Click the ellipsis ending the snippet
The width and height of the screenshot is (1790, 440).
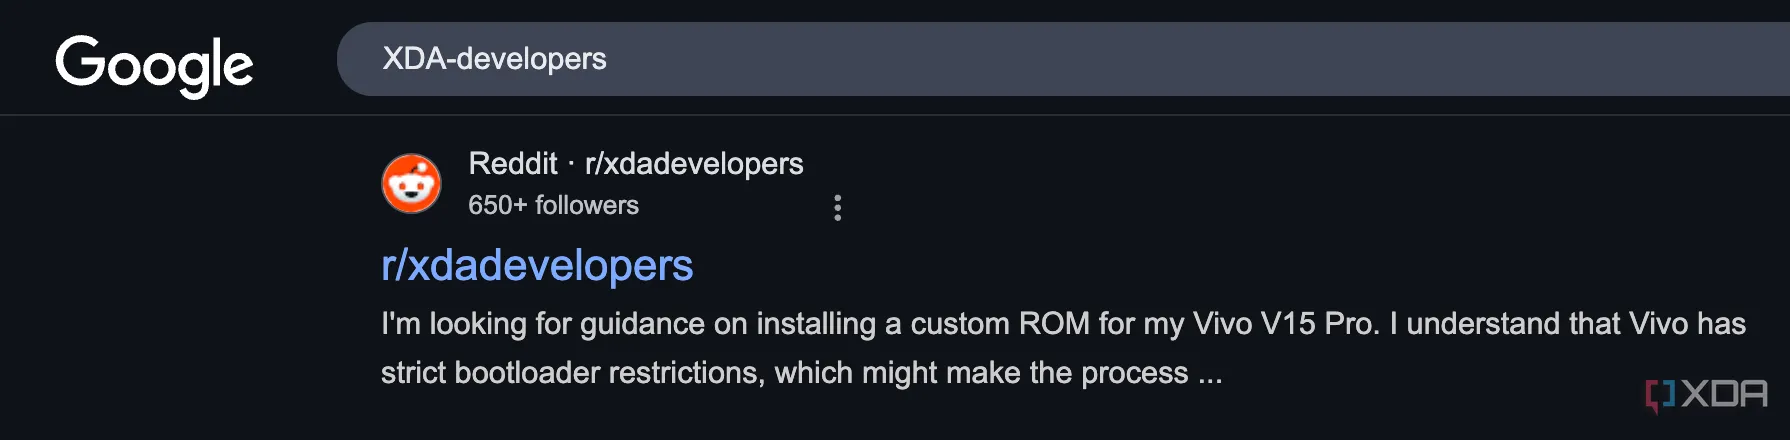(x=1210, y=374)
